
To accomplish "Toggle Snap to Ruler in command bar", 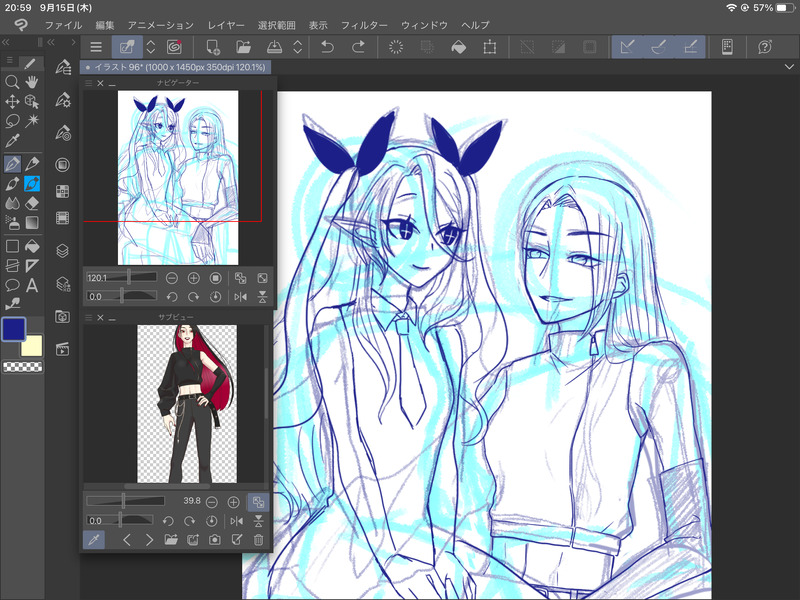I will pos(627,47).
